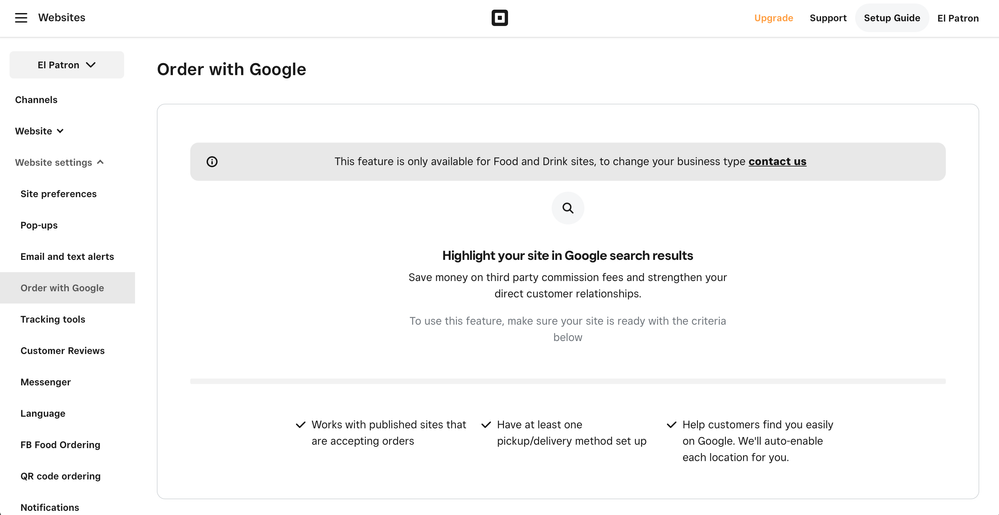The image size is (999, 515).
Task: Expand the Website menu section
Action: pyautogui.click(x=39, y=131)
